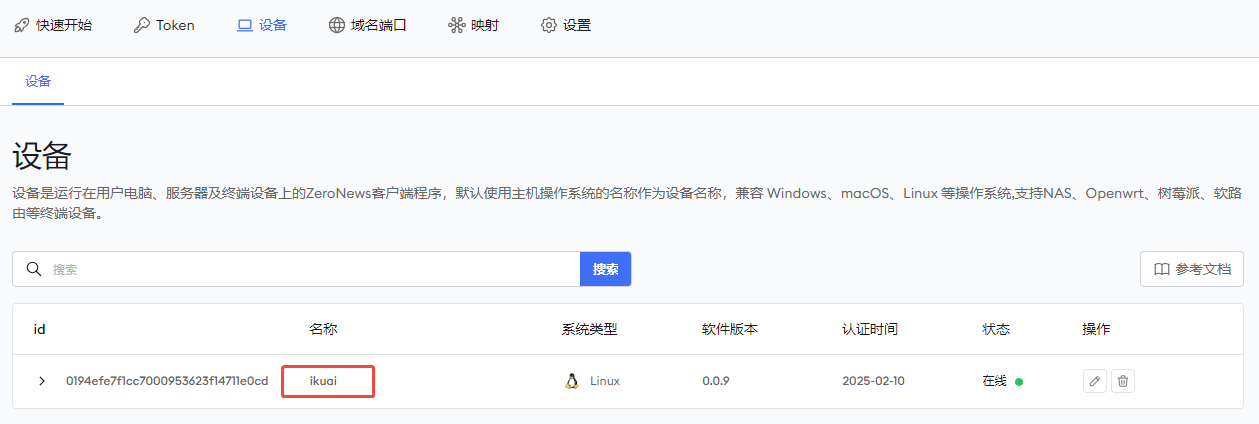1259x424 pixels.
Task: Click the Linux system type text
Action: tap(605, 381)
